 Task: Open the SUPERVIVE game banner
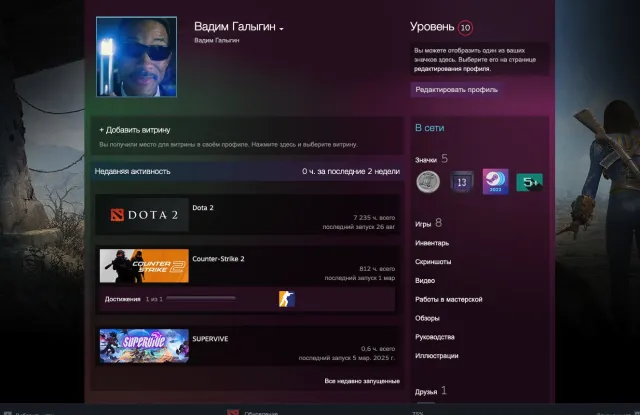coord(144,346)
